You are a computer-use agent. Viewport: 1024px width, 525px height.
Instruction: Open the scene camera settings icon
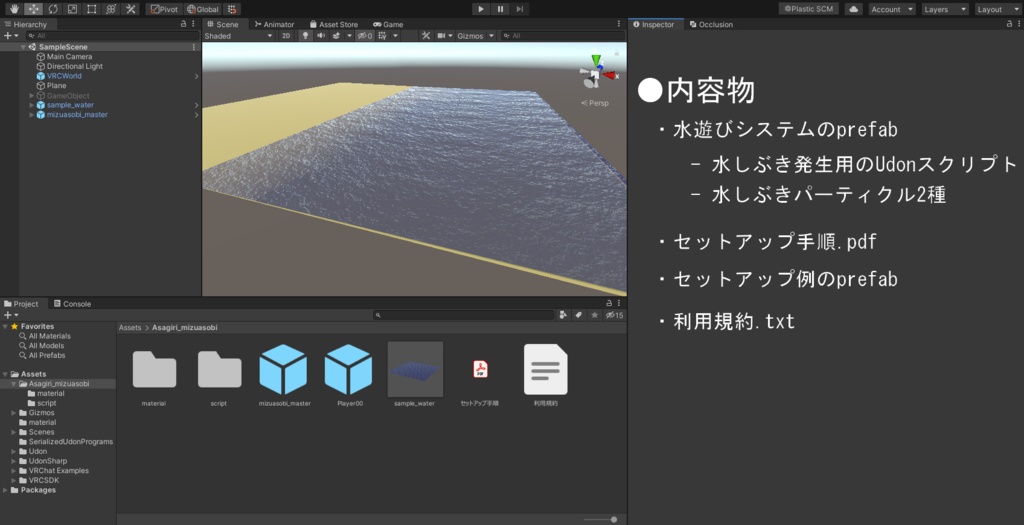pyautogui.click(x=441, y=36)
